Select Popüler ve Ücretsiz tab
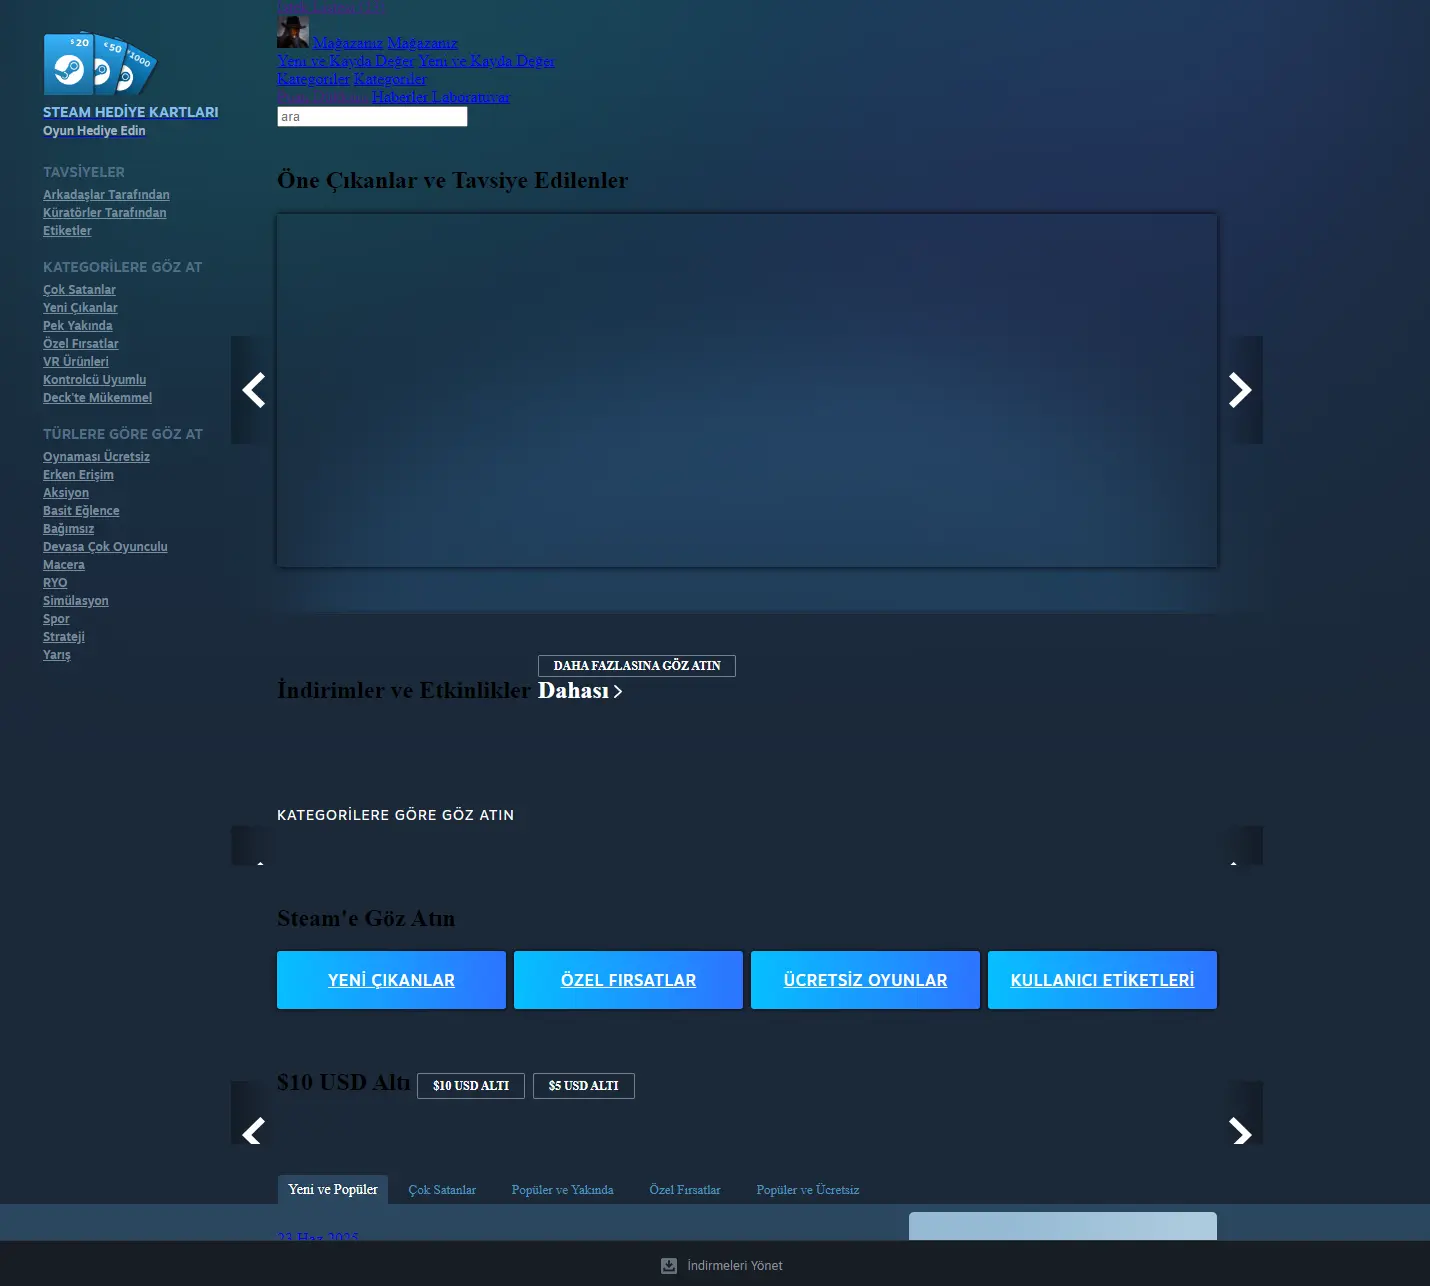Screen dimensions: 1430x1286 click(808, 1190)
